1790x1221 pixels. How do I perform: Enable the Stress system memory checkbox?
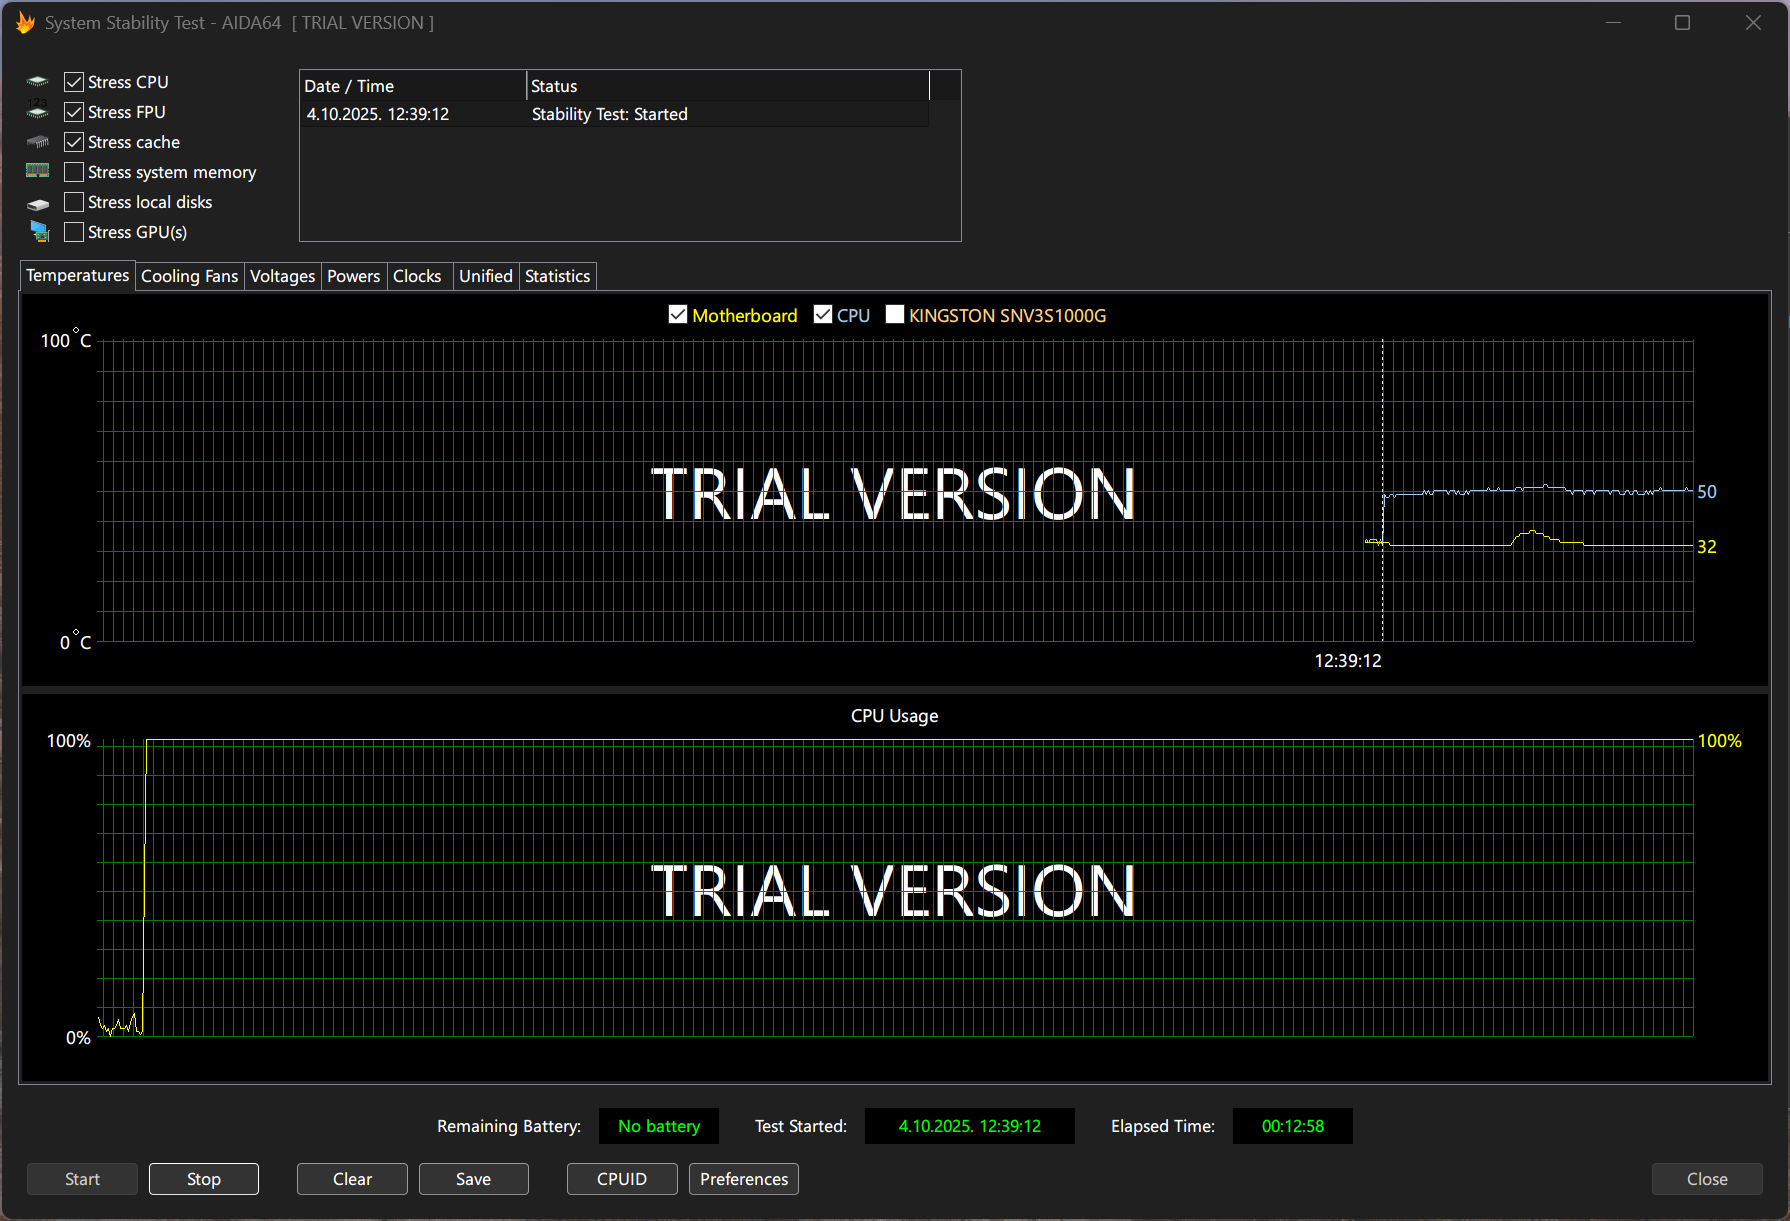pyautogui.click(x=74, y=172)
